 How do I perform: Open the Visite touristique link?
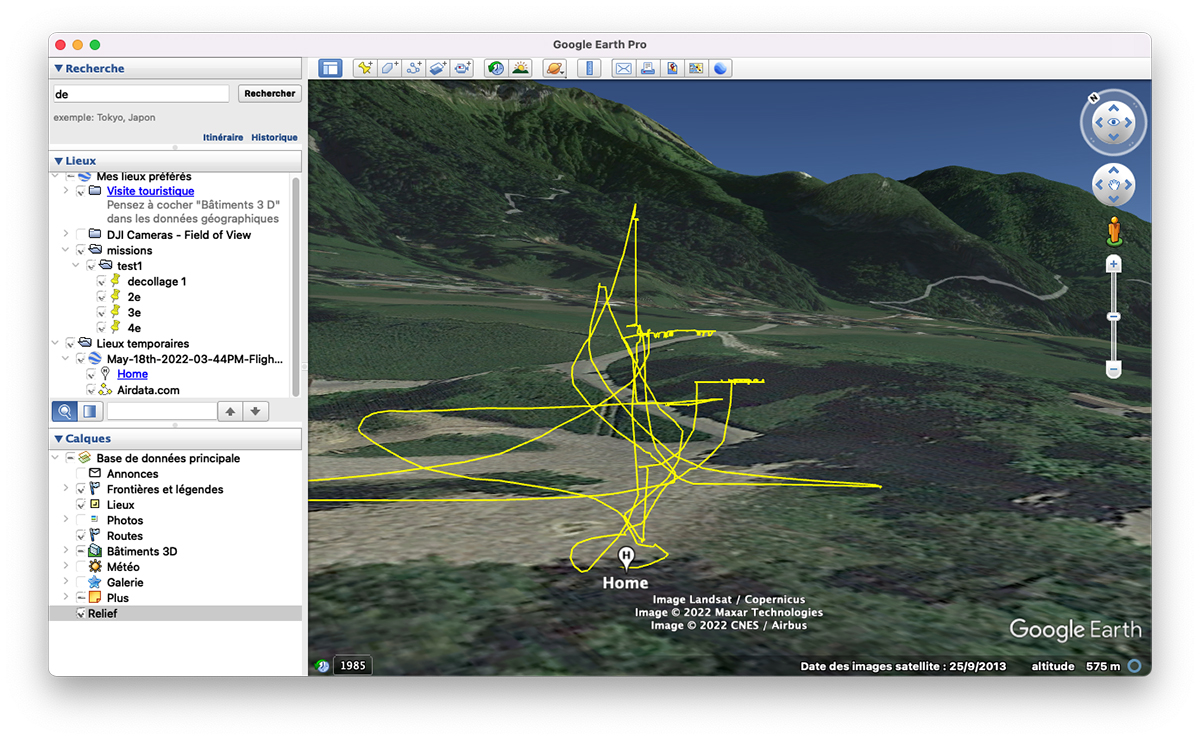pos(151,191)
